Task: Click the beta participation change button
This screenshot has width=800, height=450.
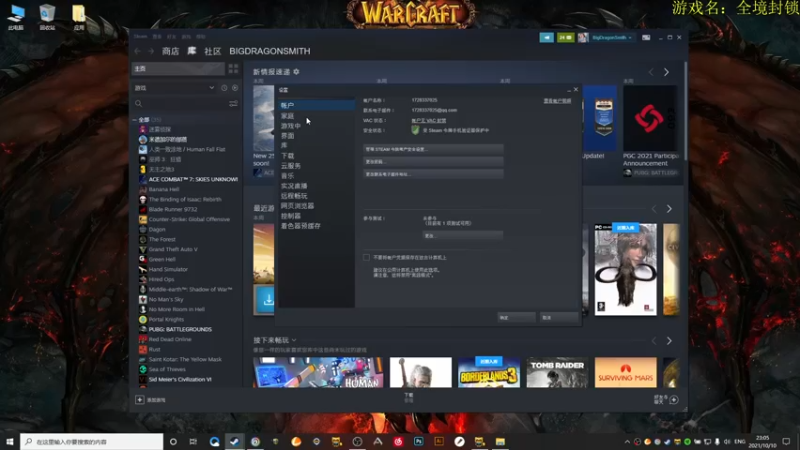Action: pos(463,236)
